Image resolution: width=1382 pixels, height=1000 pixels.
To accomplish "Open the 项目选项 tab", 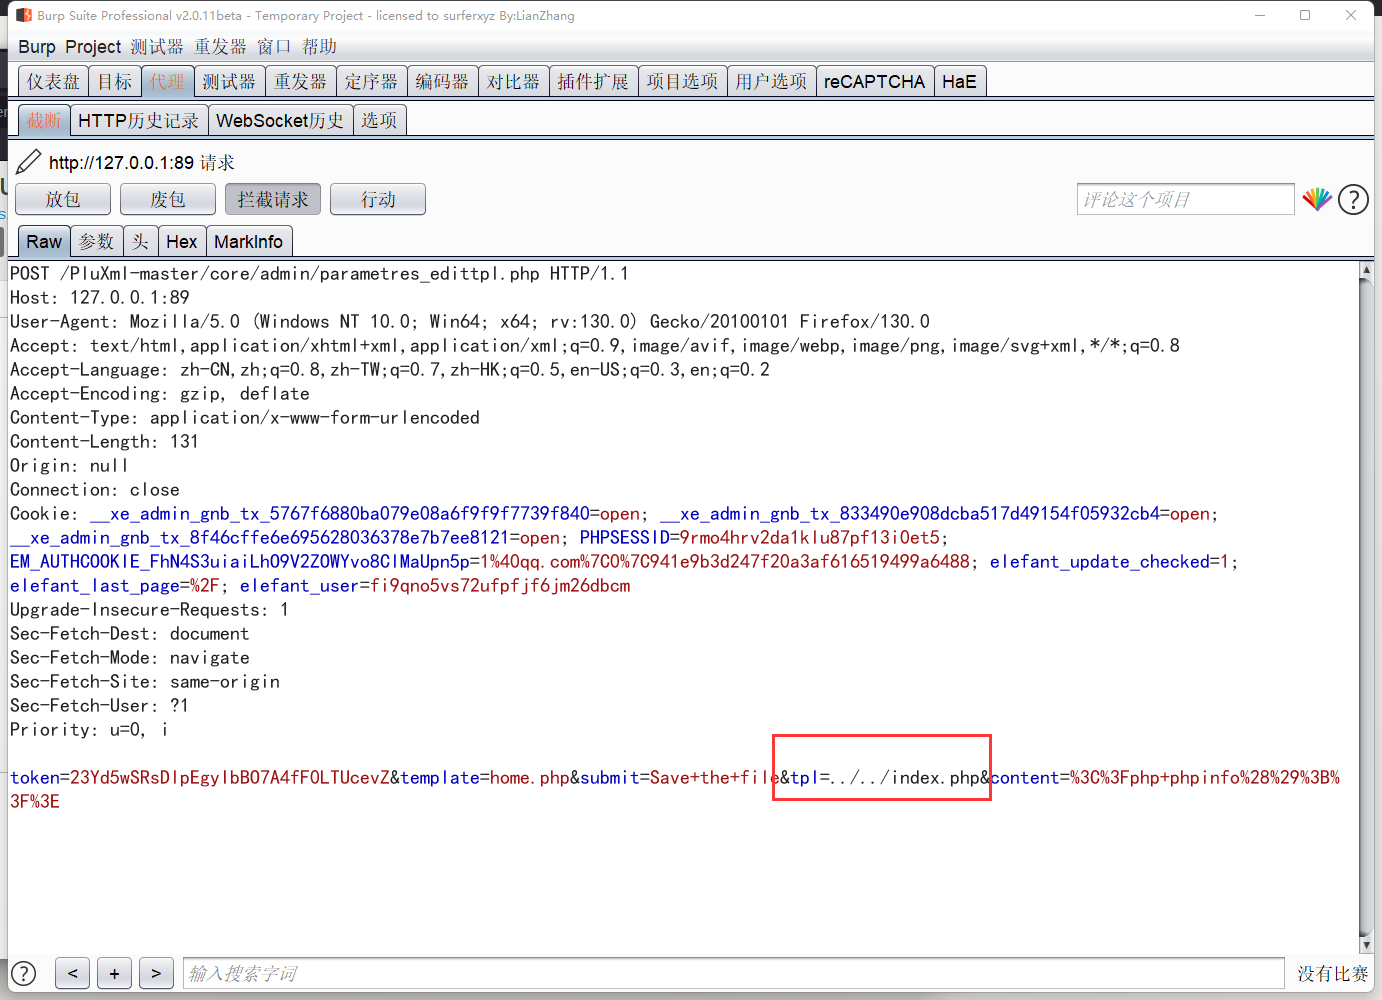I will pos(682,82).
